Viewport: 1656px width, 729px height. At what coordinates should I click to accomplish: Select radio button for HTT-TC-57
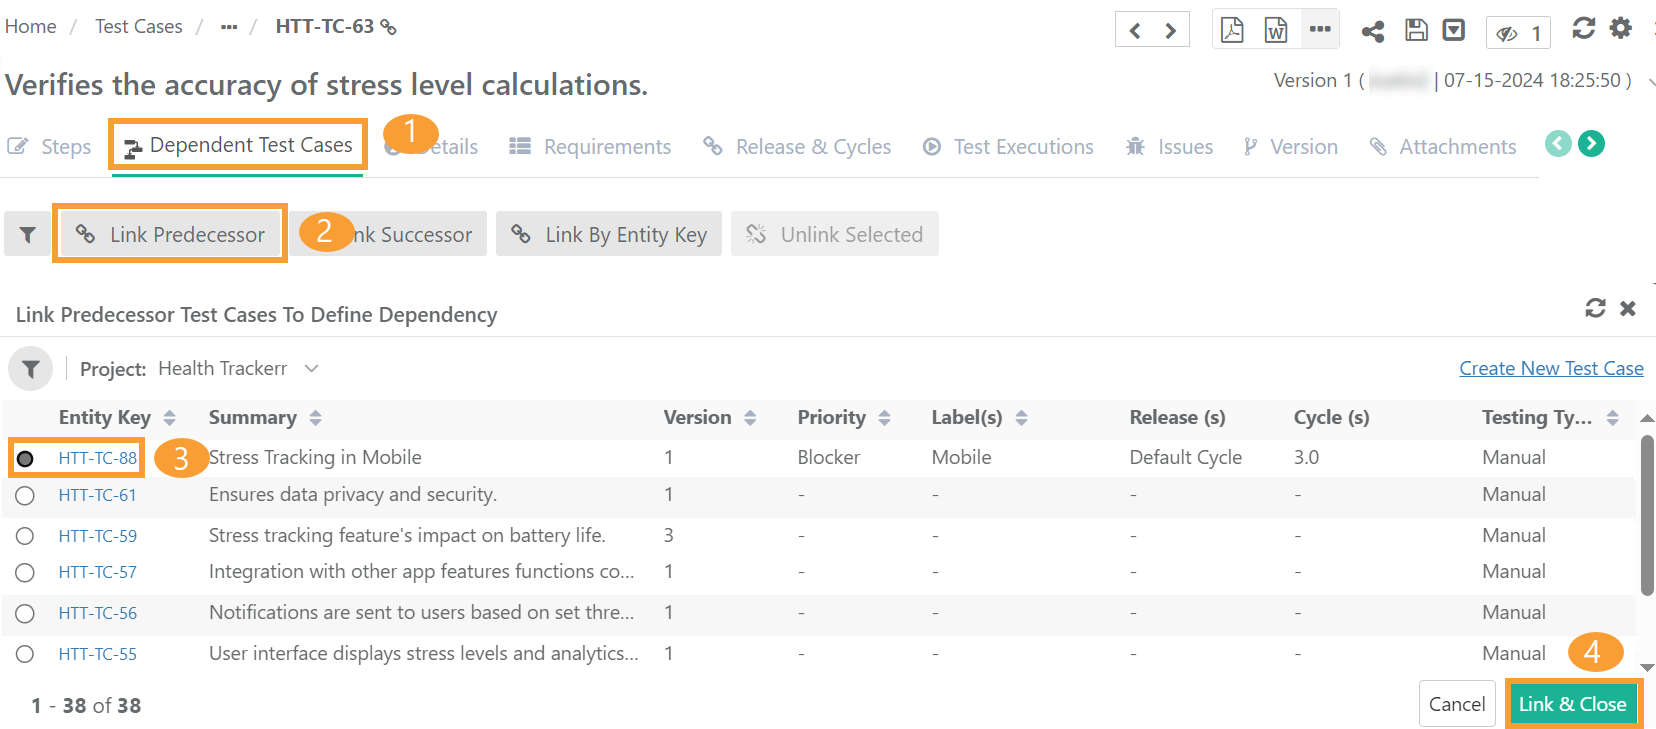[x=25, y=572]
